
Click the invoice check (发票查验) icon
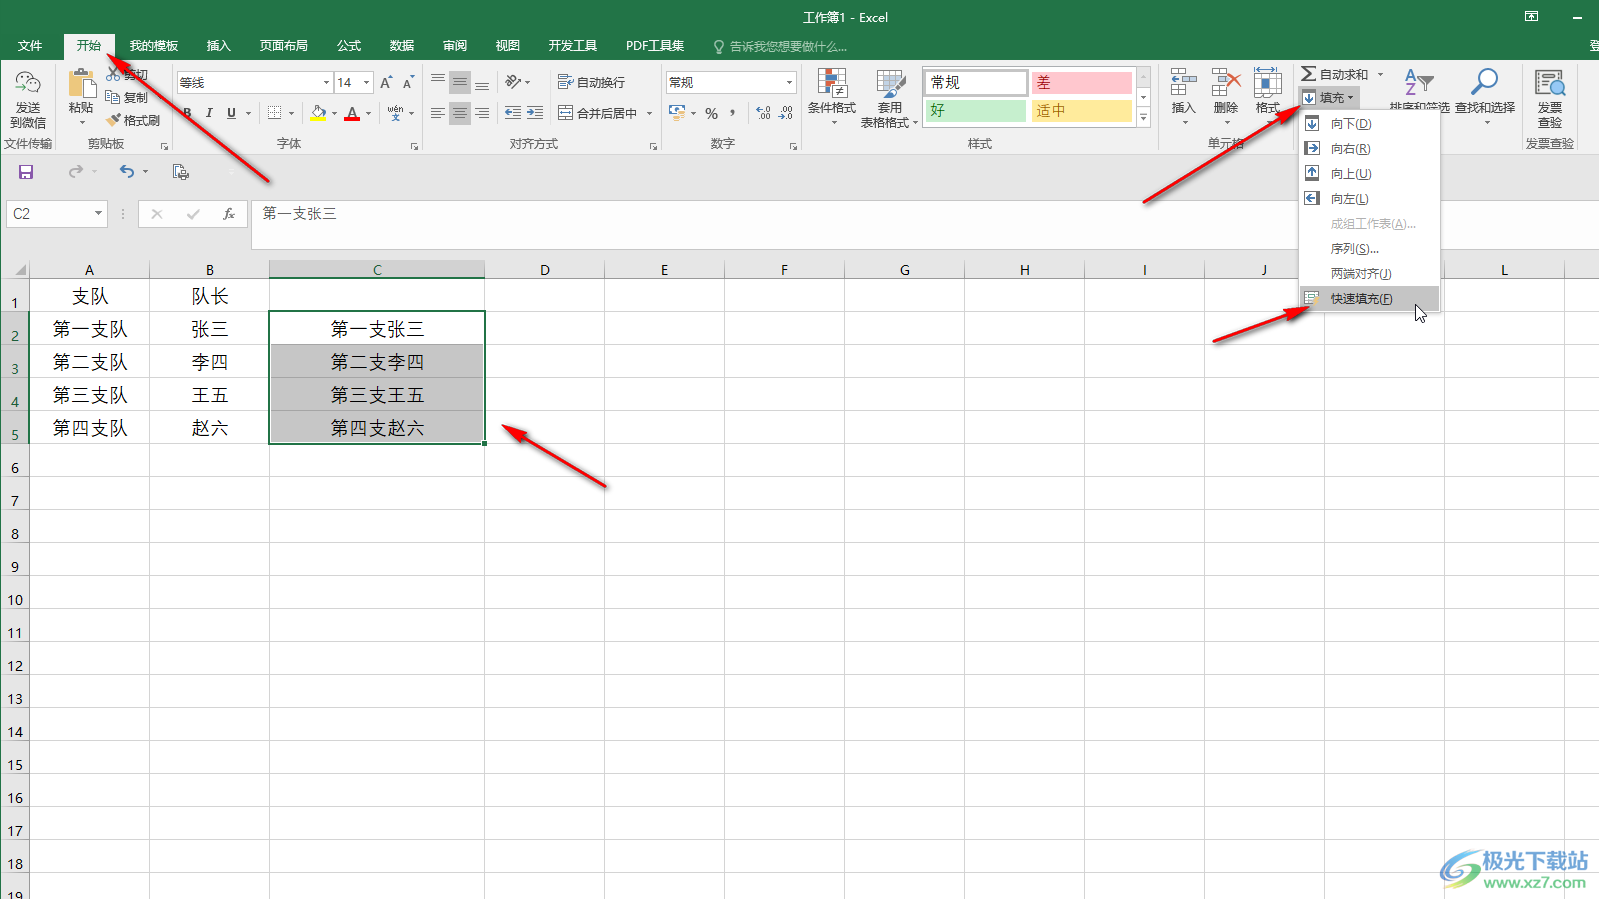coord(1550,84)
